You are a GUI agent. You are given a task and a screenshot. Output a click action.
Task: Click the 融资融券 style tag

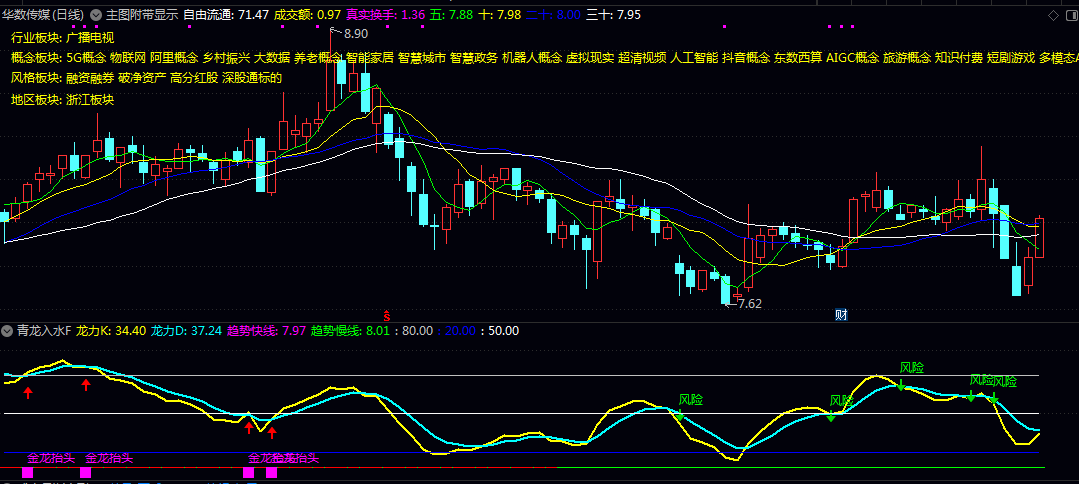click(x=90, y=78)
